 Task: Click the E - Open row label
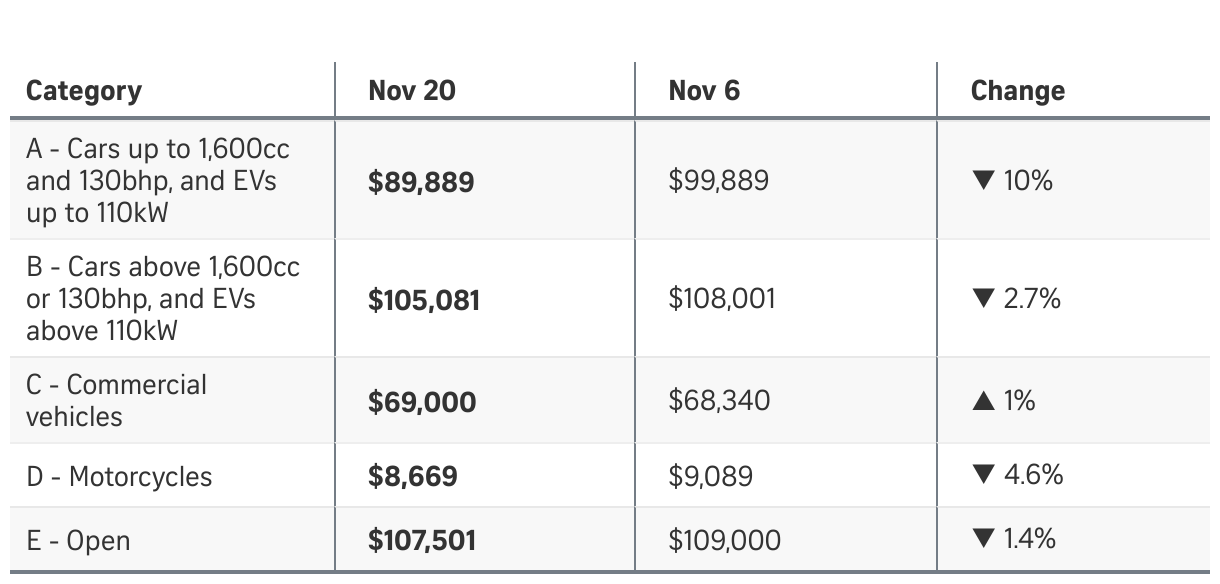click(x=78, y=541)
